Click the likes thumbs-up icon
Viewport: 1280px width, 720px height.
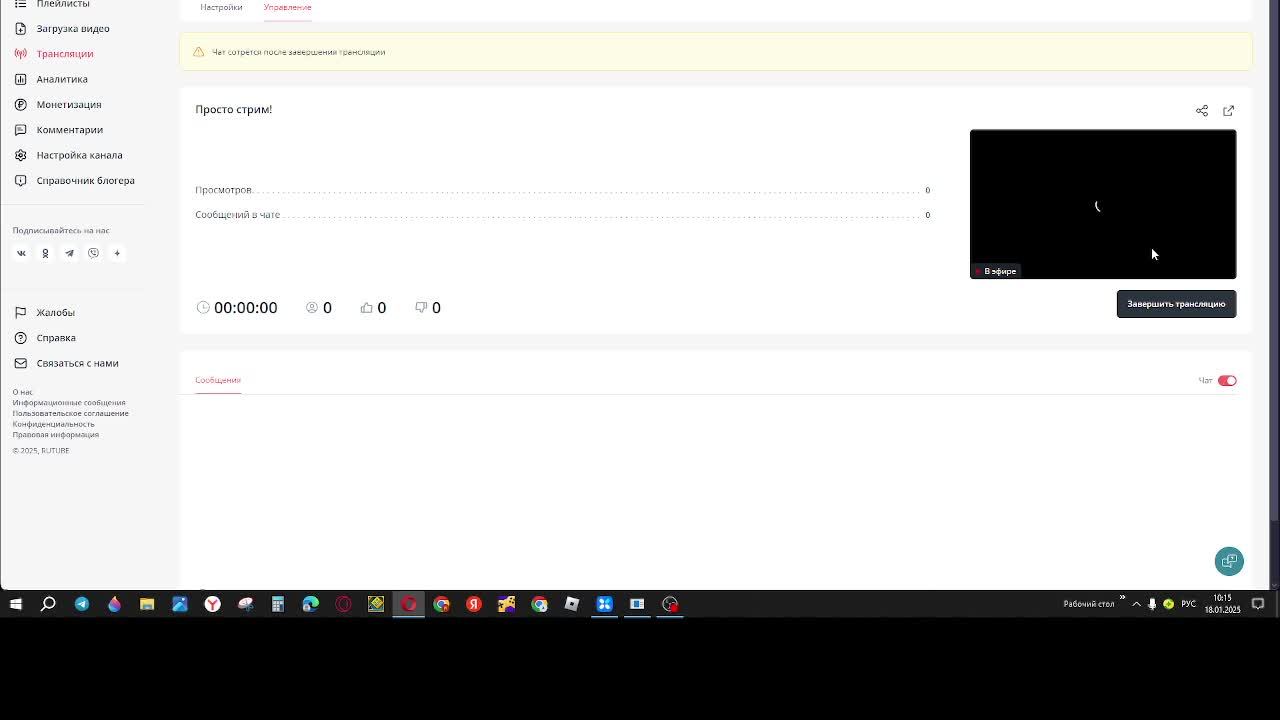(366, 308)
